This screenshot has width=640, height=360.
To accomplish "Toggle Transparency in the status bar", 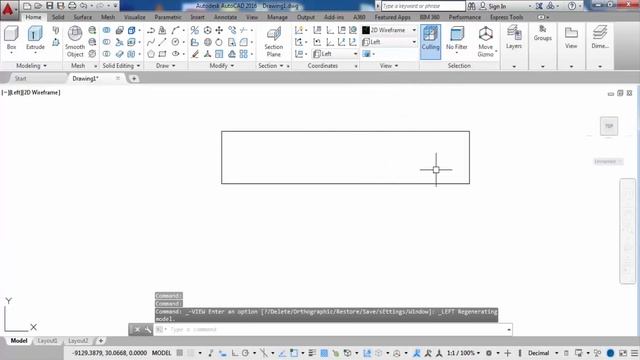I will tap(324, 353).
